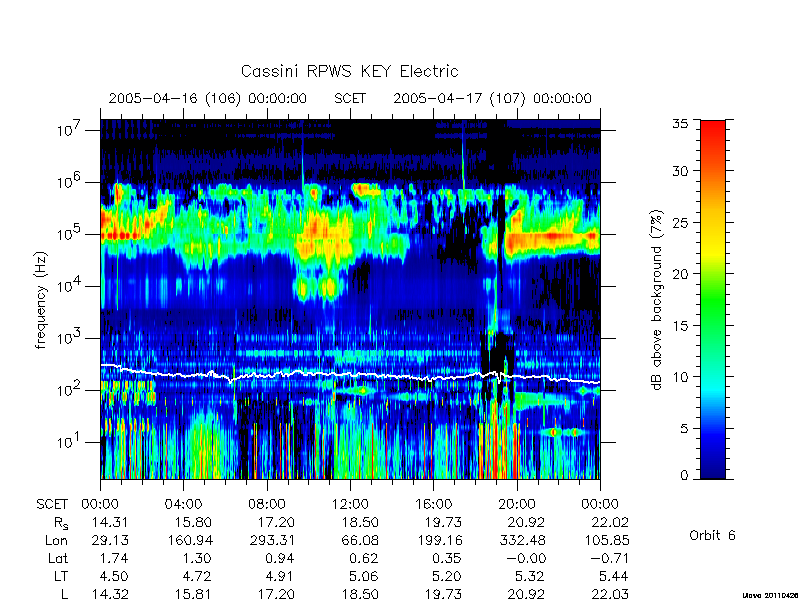Select the latitude value 1.30
Image resolution: width=800 pixels, height=600 pixels.
click(197, 559)
